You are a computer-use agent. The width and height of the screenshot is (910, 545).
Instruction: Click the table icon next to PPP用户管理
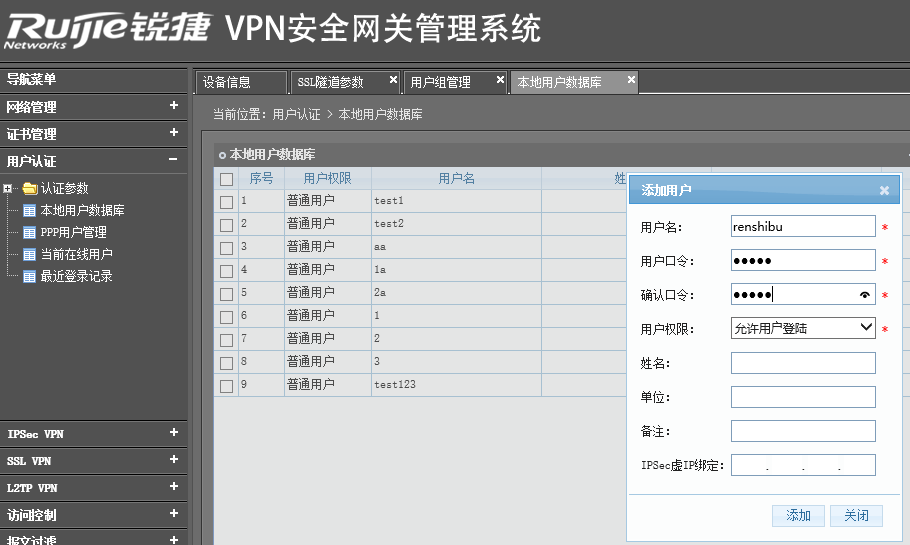(29, 232)
